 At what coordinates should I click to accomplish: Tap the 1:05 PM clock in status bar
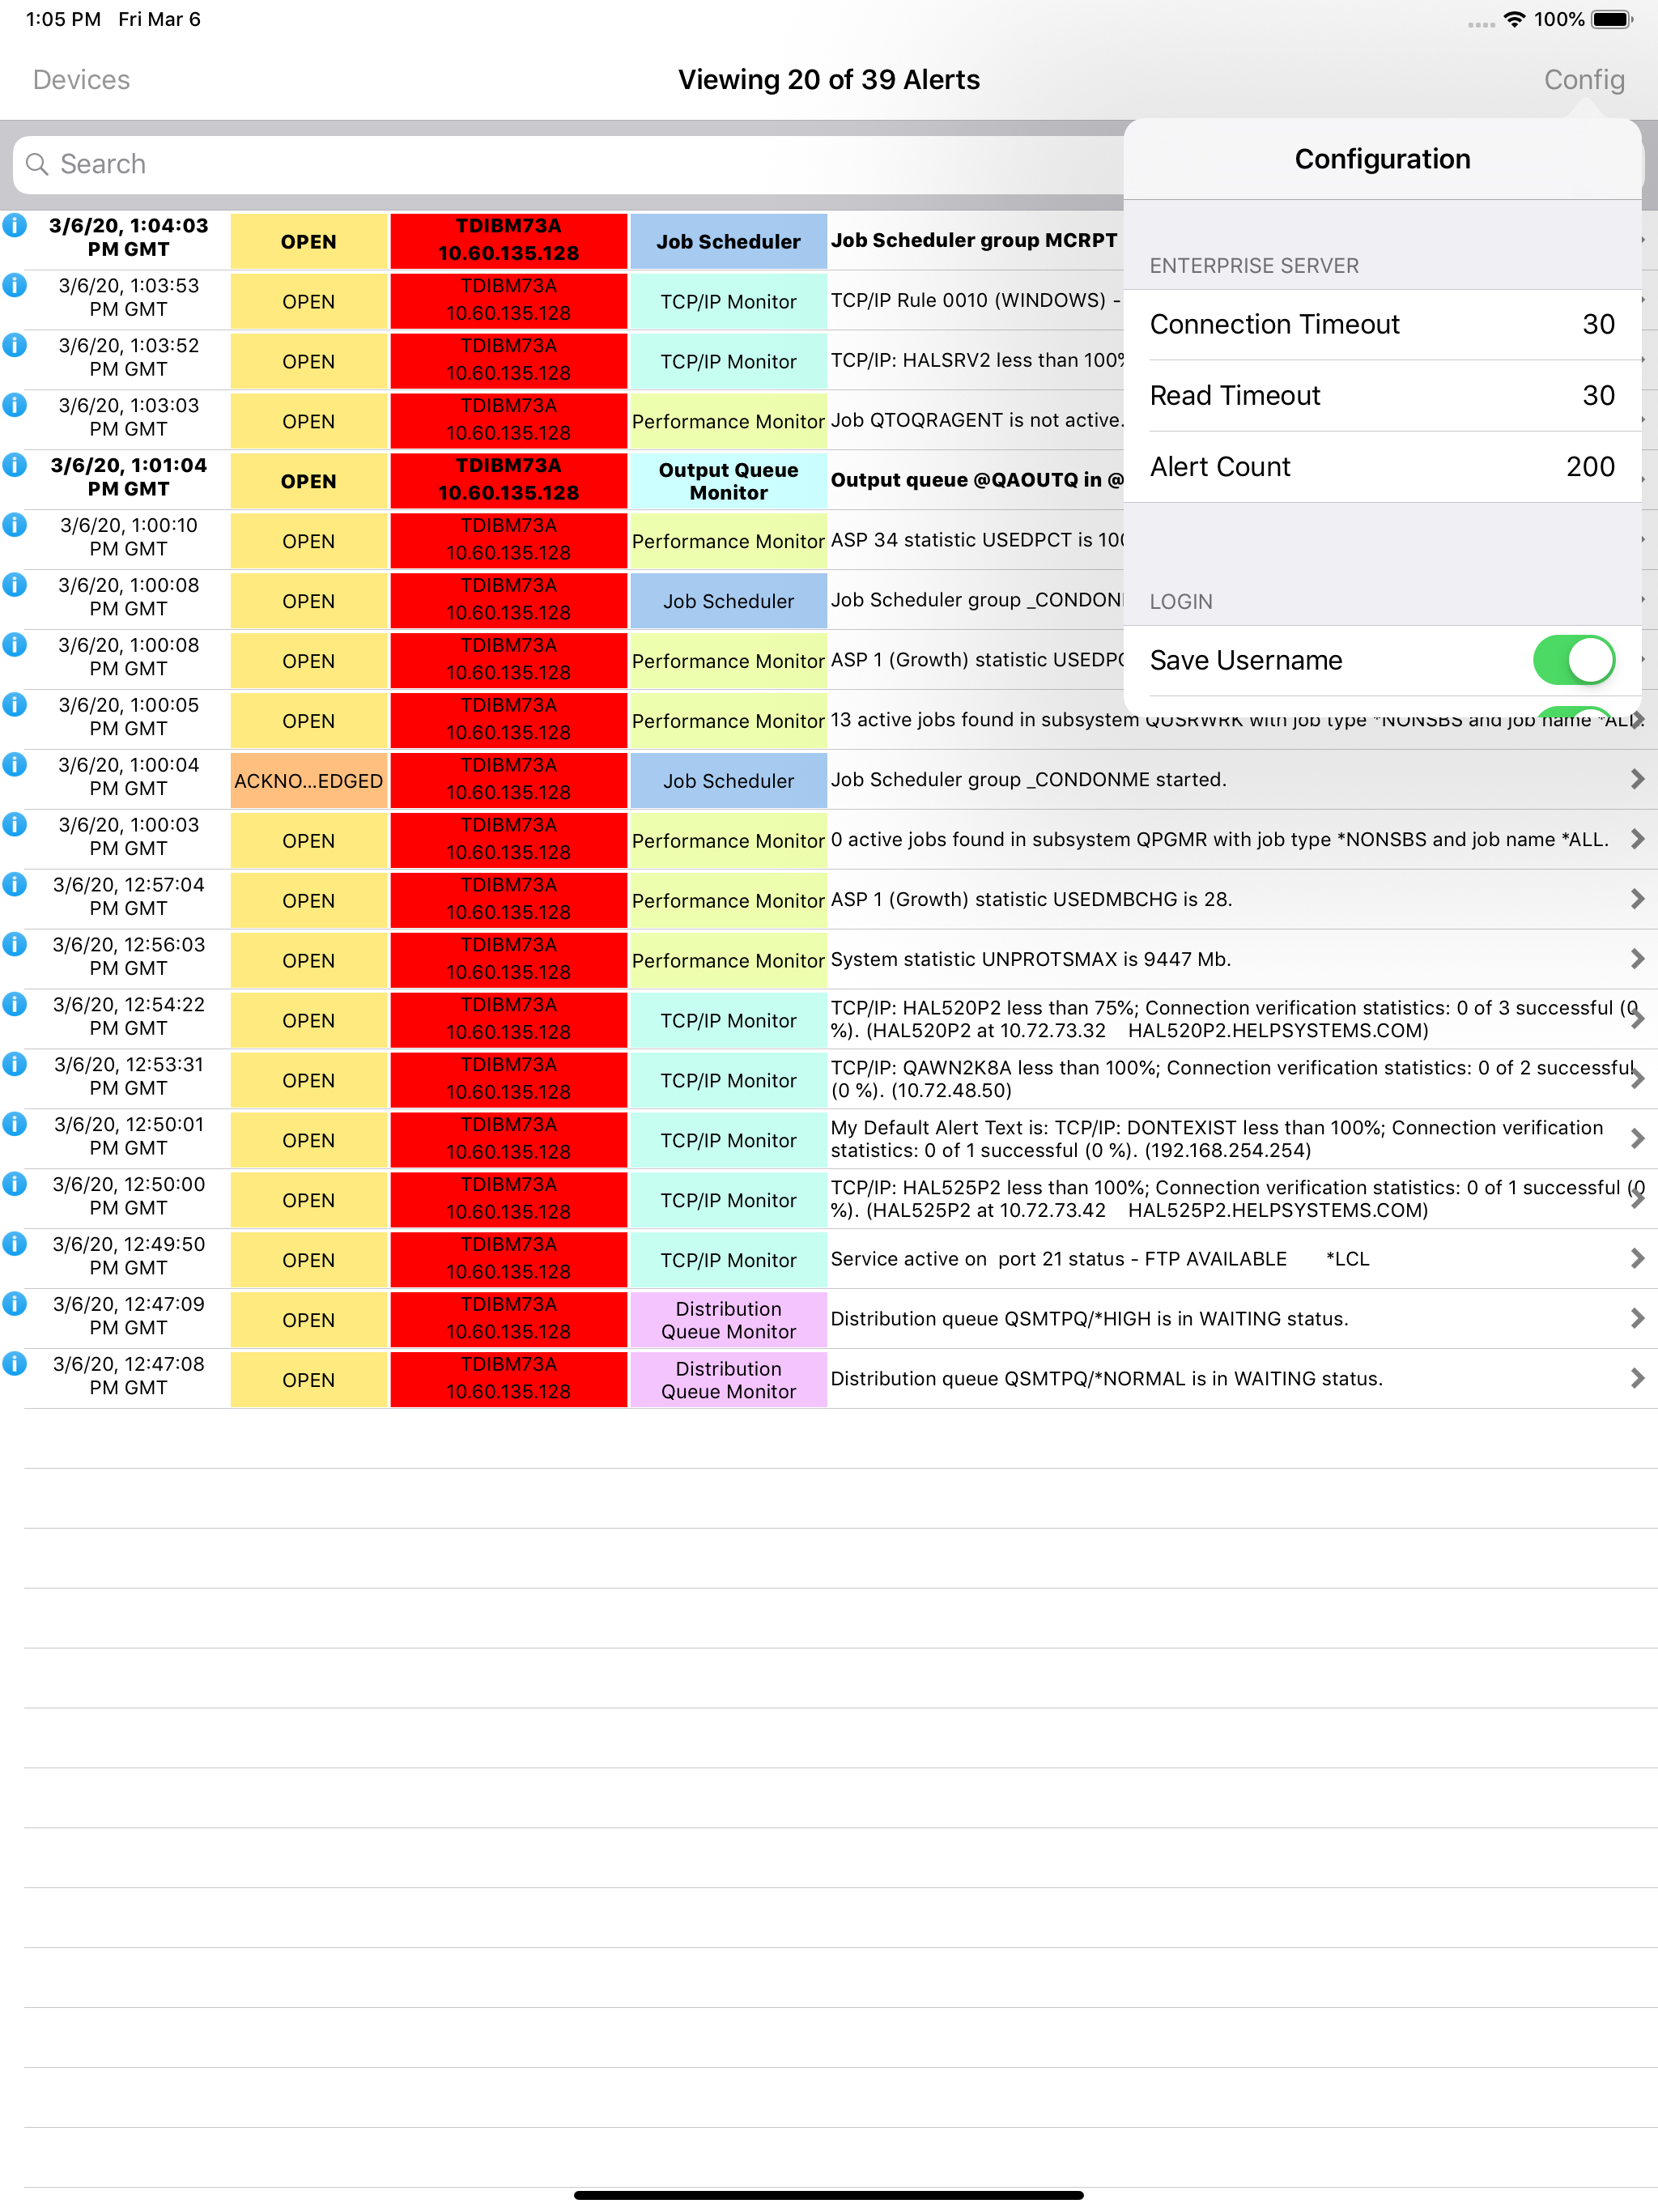click(63, 19)
